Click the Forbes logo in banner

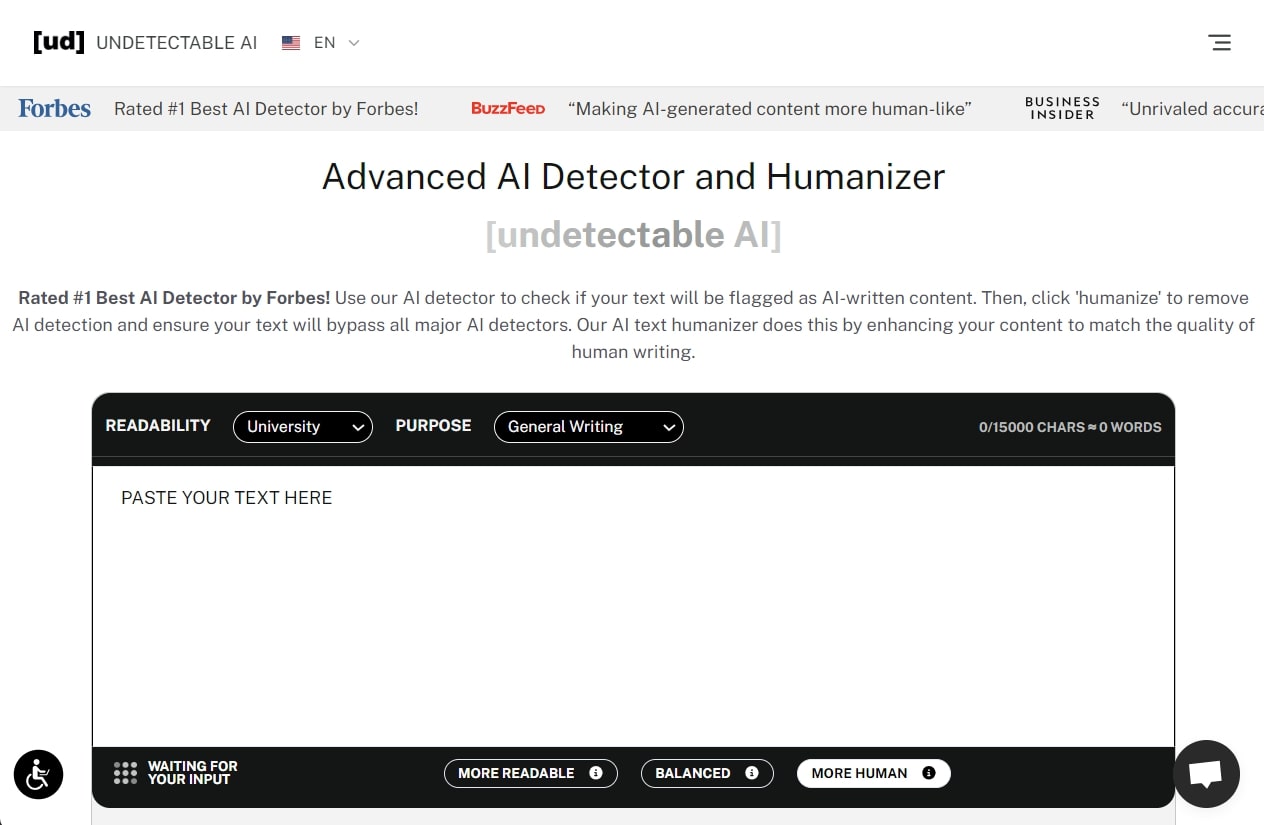[x=54, y=109]
